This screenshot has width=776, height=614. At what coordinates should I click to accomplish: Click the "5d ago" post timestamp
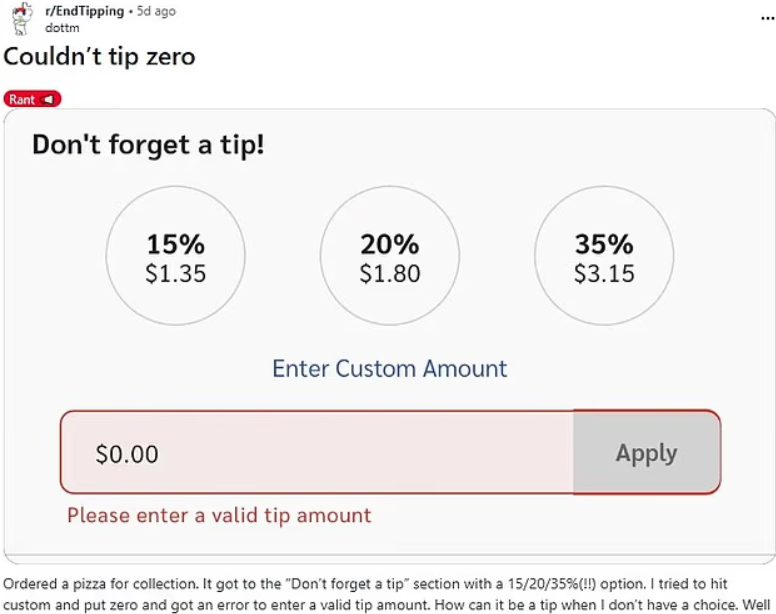(x=156, y=11)
